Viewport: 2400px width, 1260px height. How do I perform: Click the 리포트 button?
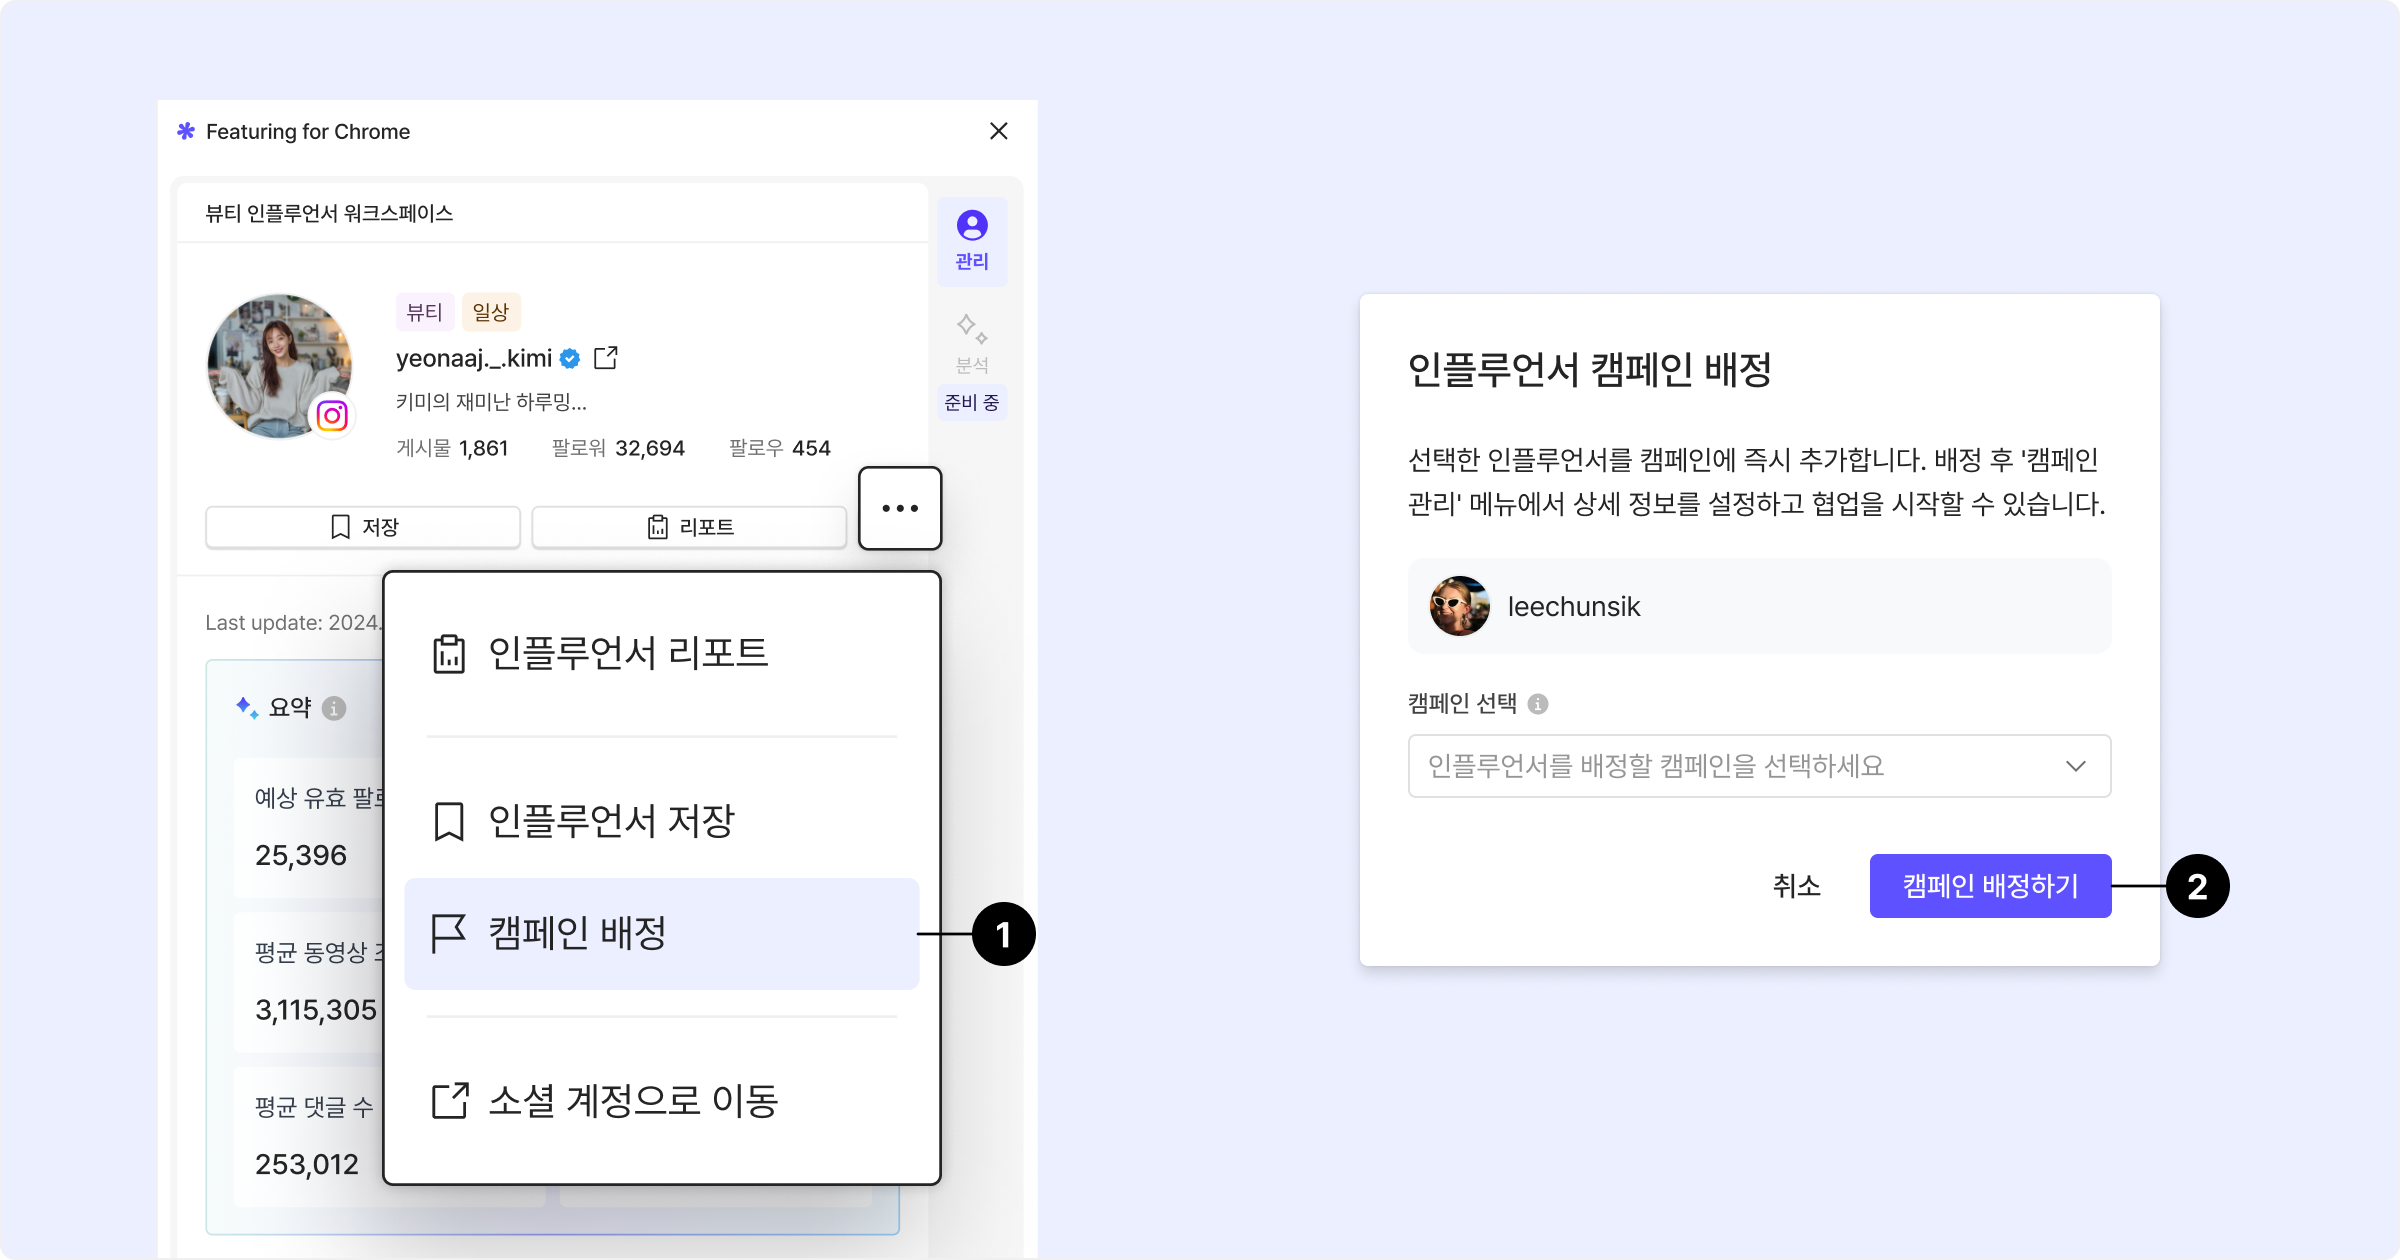(x=689, y=527)
